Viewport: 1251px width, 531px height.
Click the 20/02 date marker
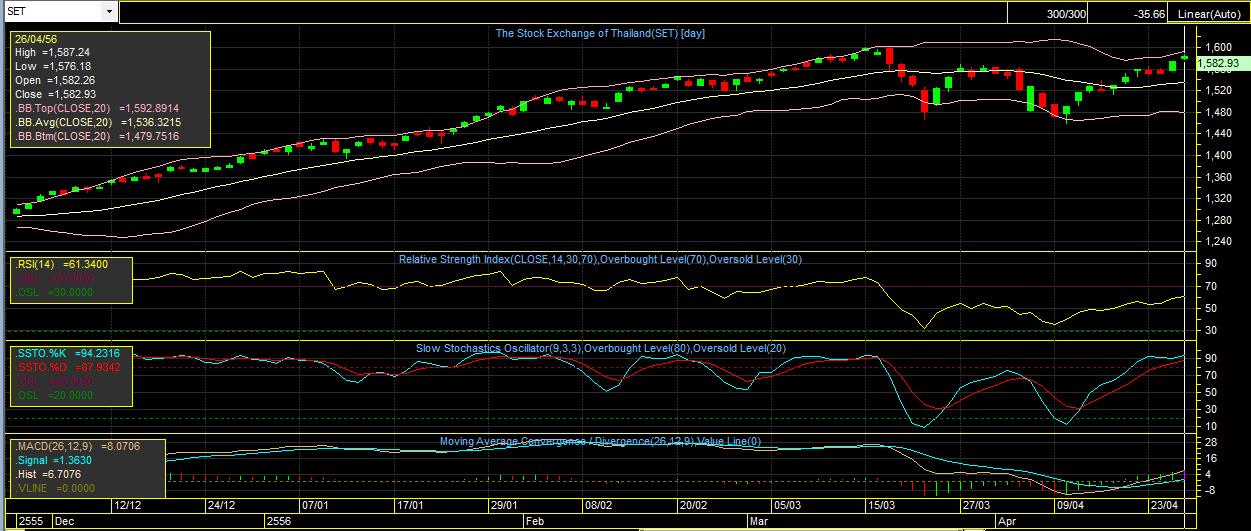click(692, 506)
